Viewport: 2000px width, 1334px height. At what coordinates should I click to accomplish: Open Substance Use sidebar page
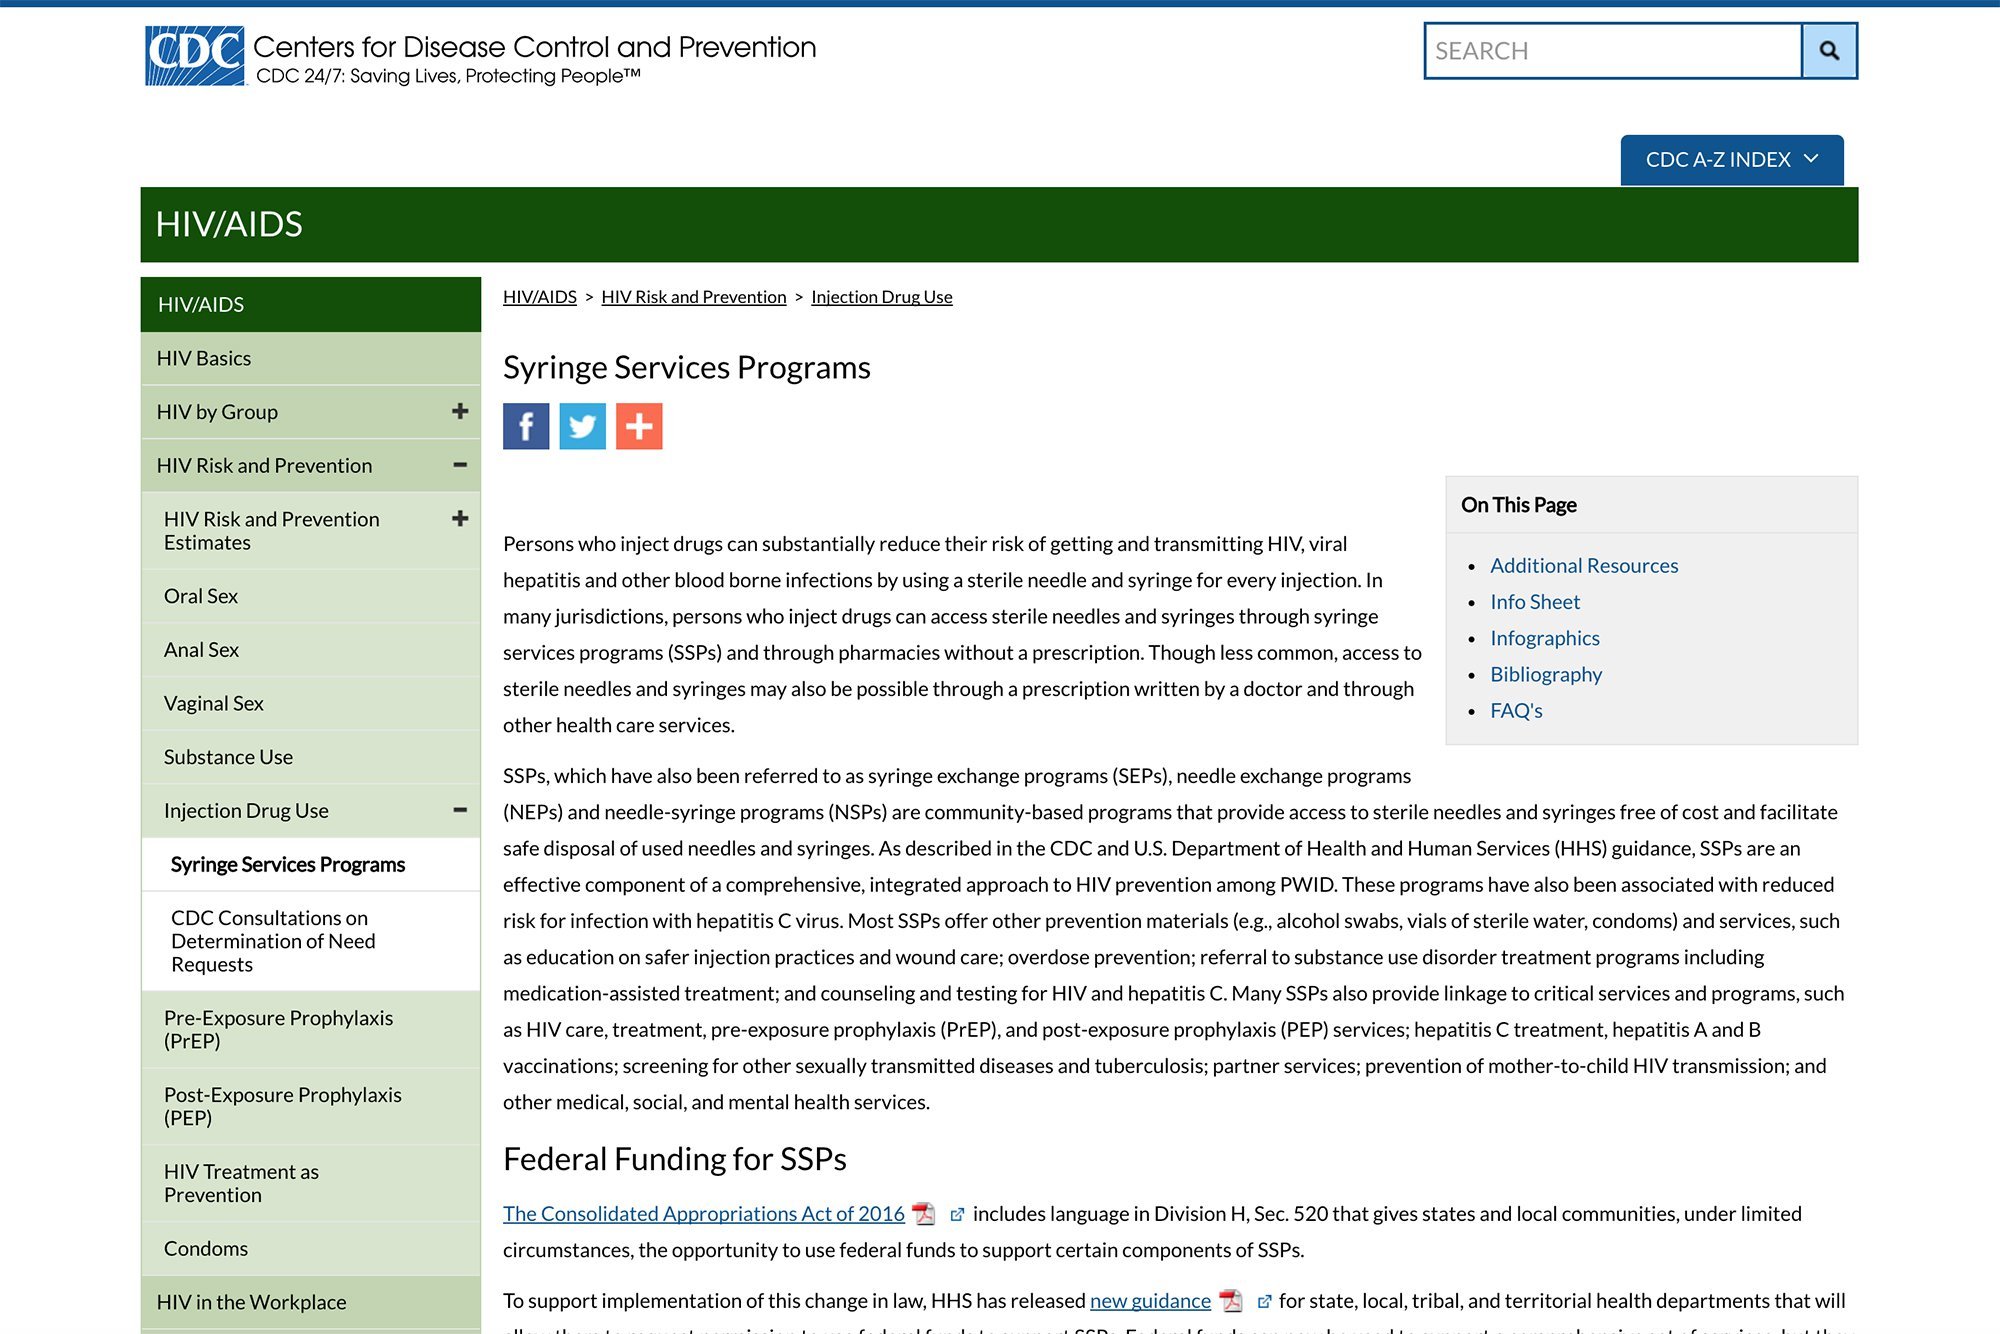pos(311,757)
